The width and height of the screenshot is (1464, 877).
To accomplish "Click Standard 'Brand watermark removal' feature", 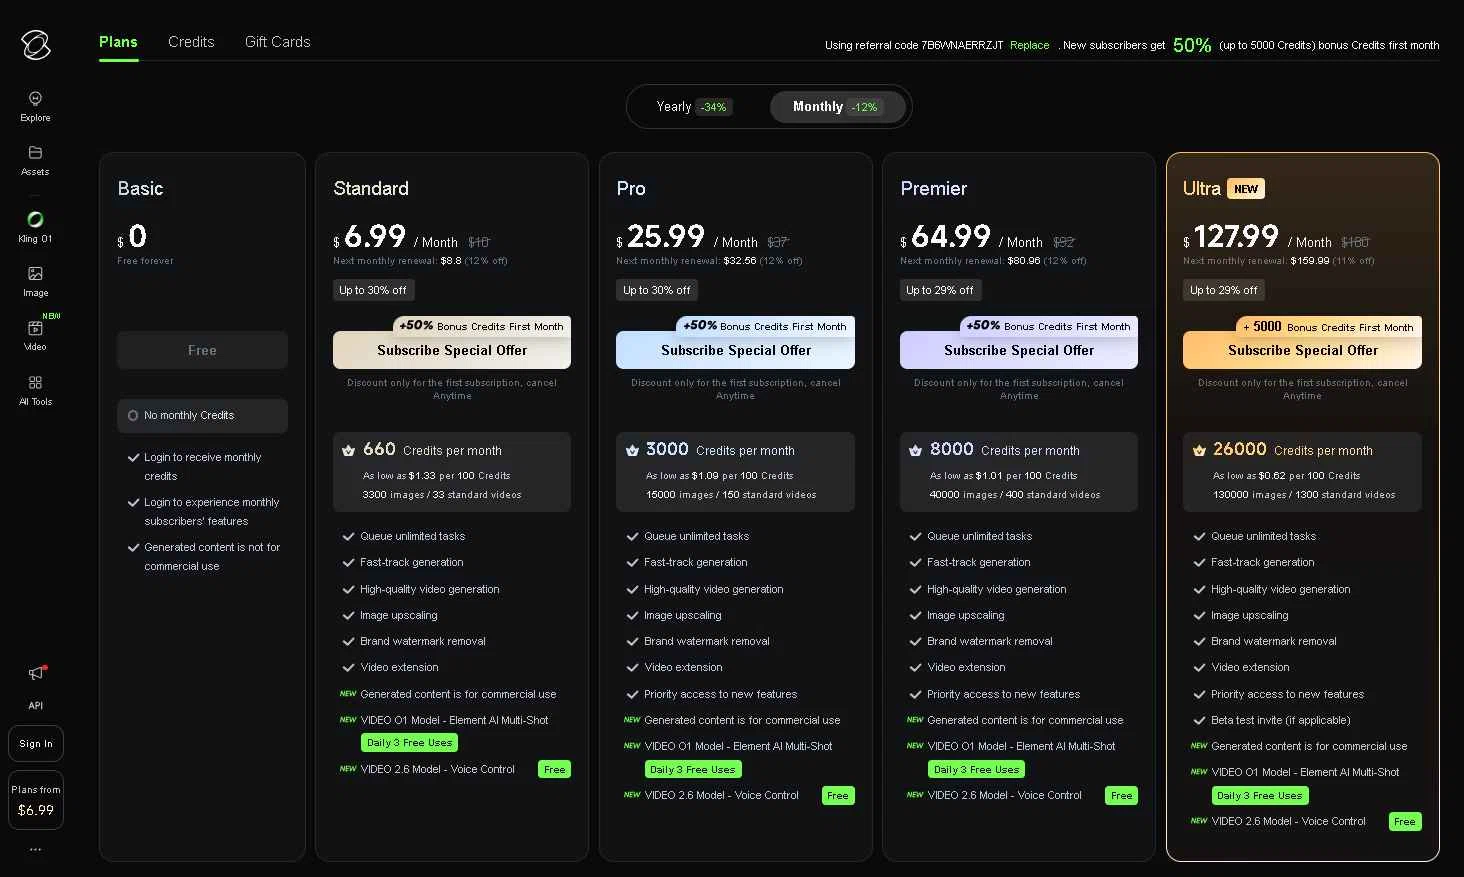I will 423,641.
